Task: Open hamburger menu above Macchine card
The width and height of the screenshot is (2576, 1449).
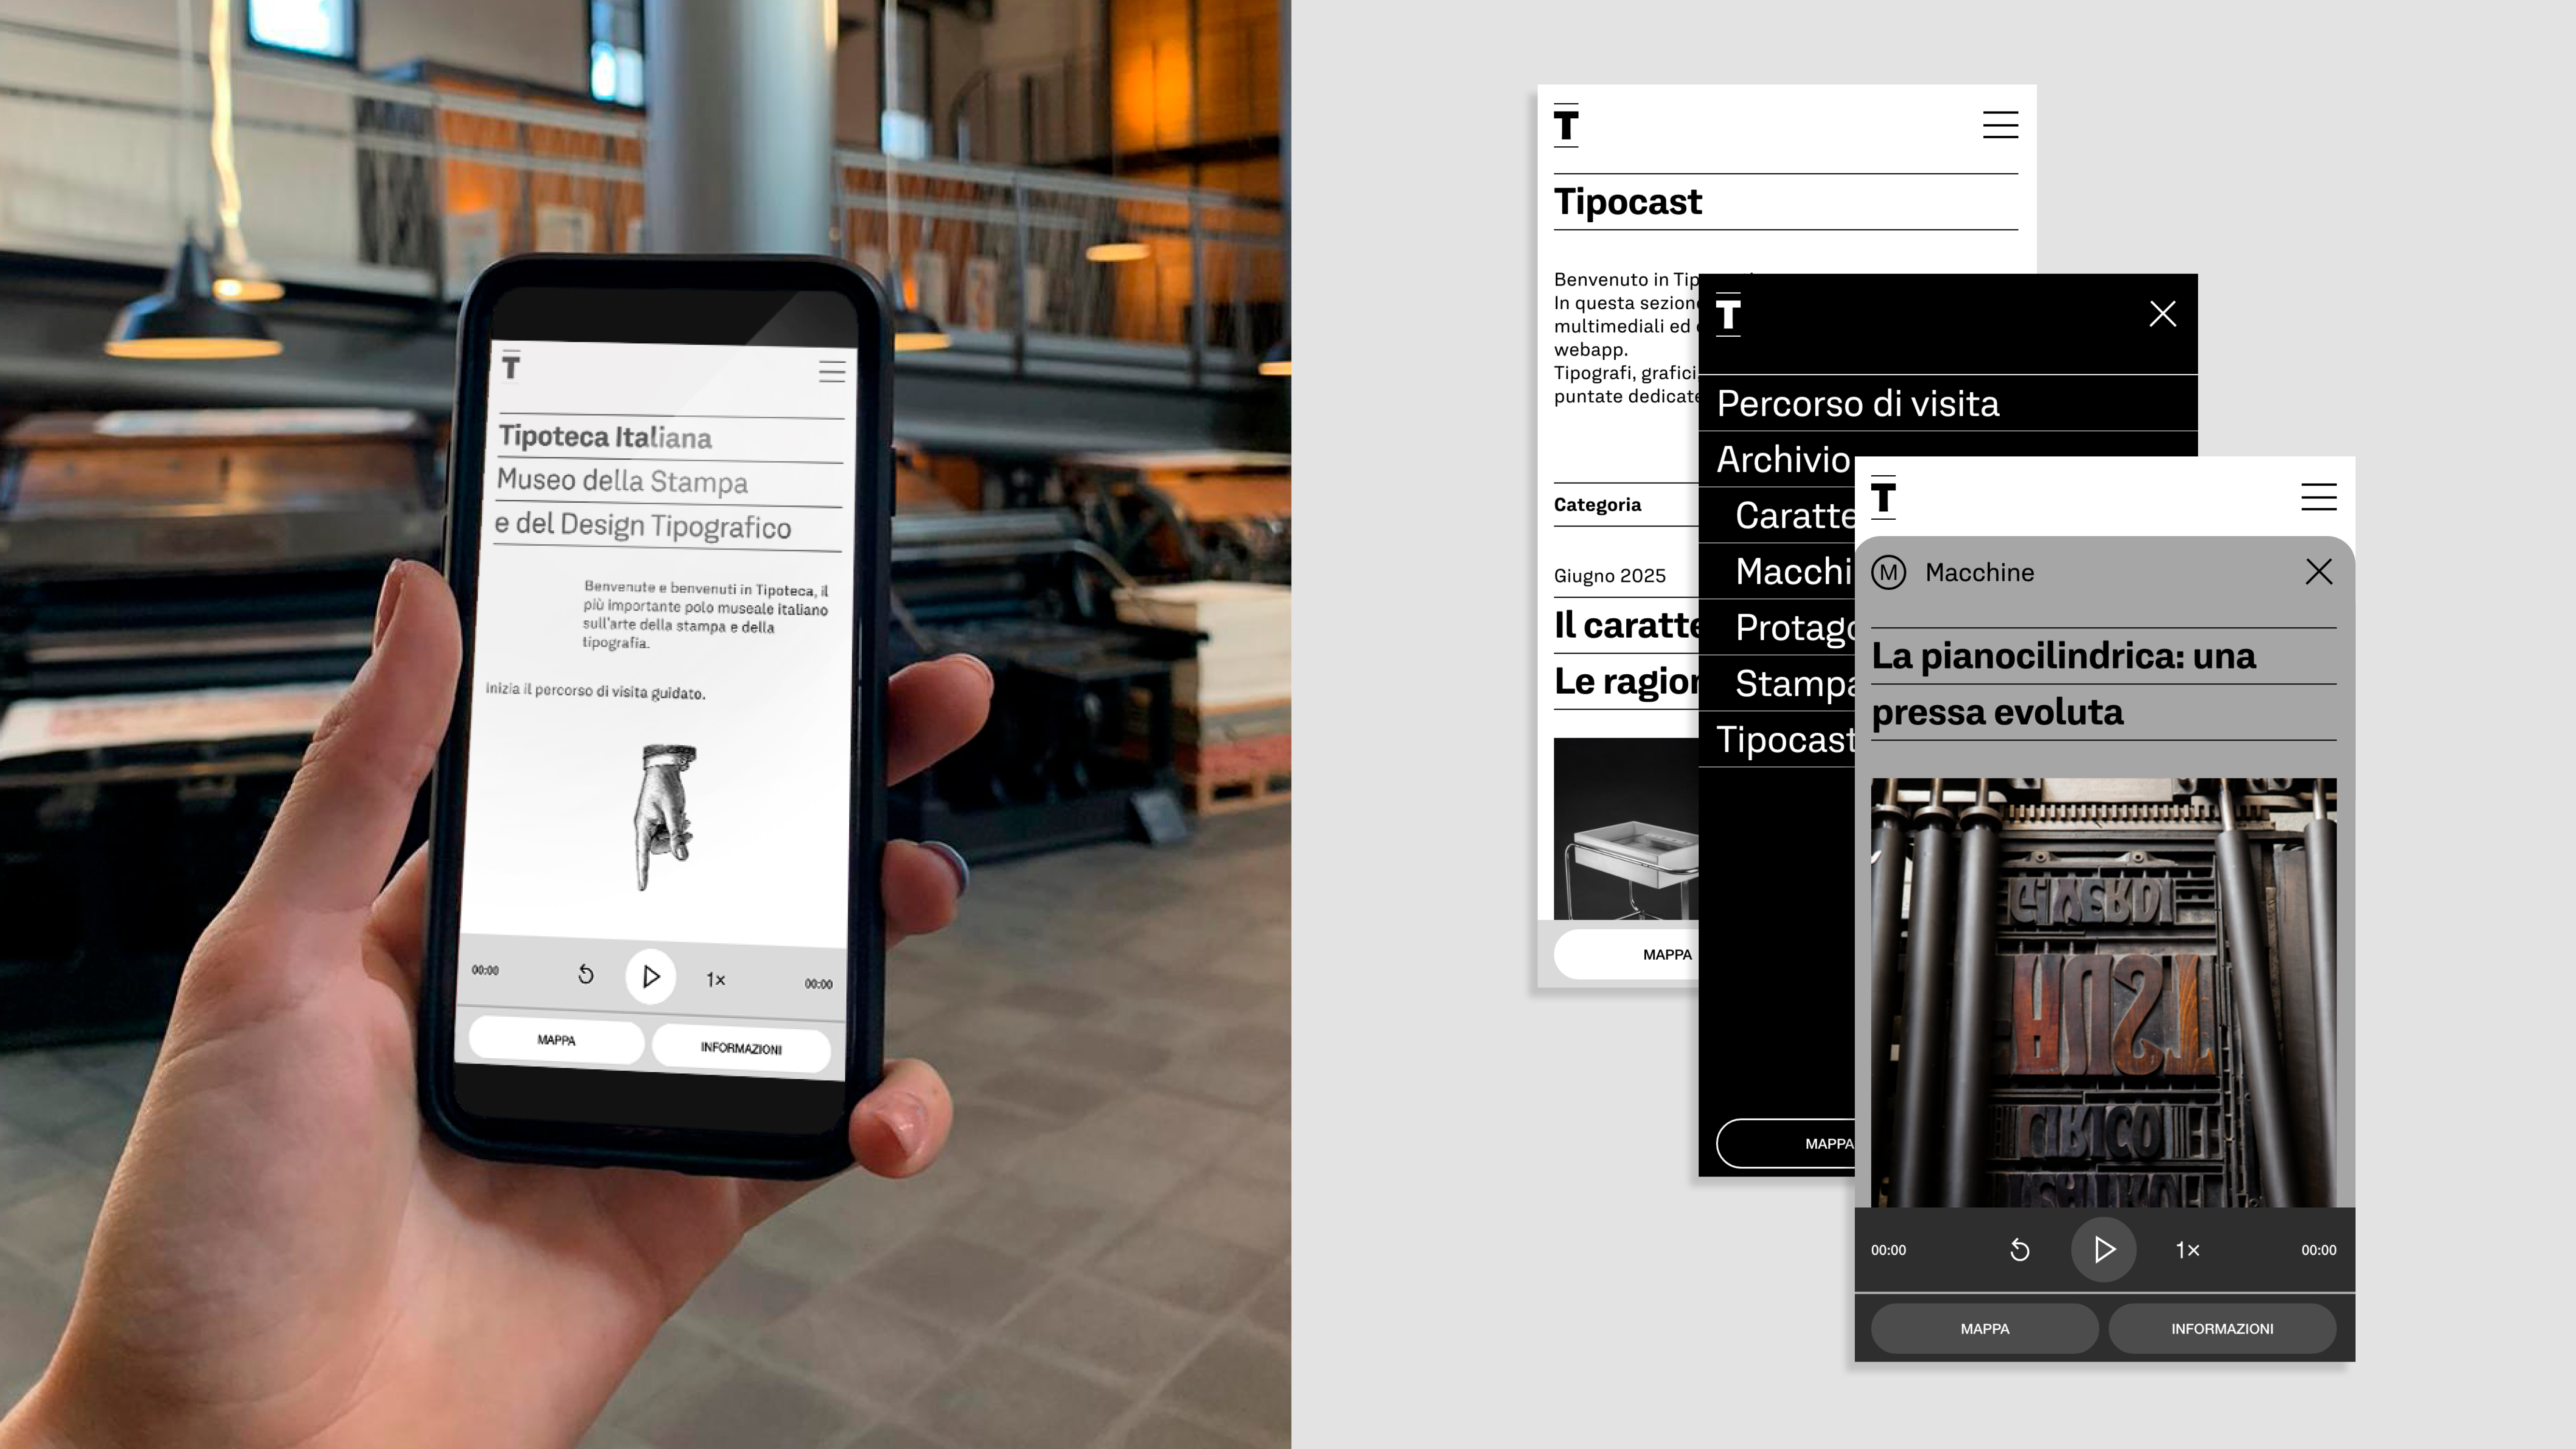Action: click(x=2318, y=497)
